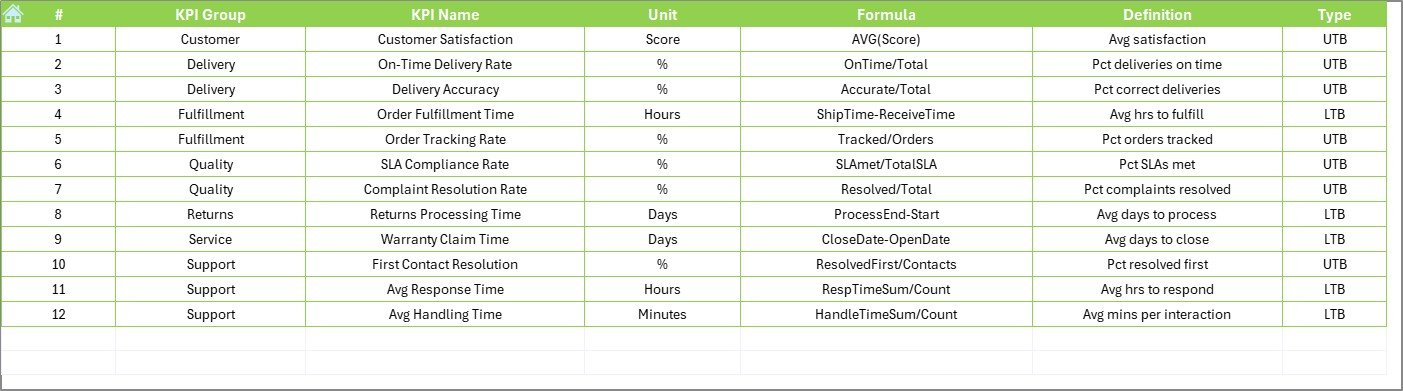Image resolution: width=1403 pixels, height=391 pixels.
Task: Click the Avg mins per interaction cell
Action: [1157, 315]
